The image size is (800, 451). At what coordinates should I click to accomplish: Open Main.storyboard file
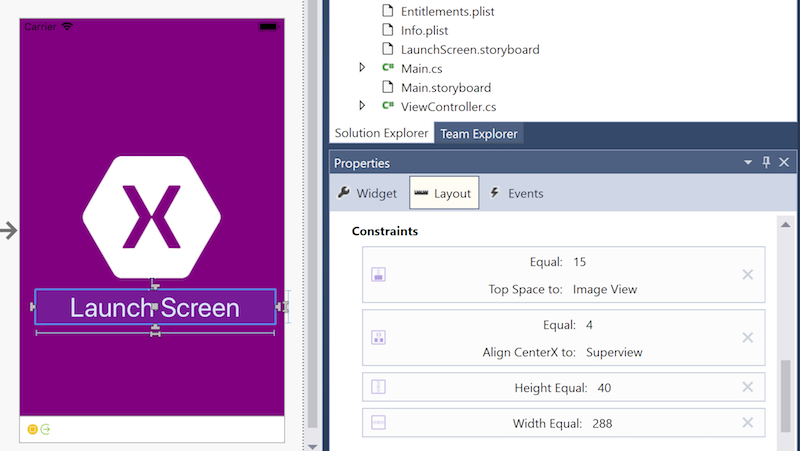tap(446, 88)
